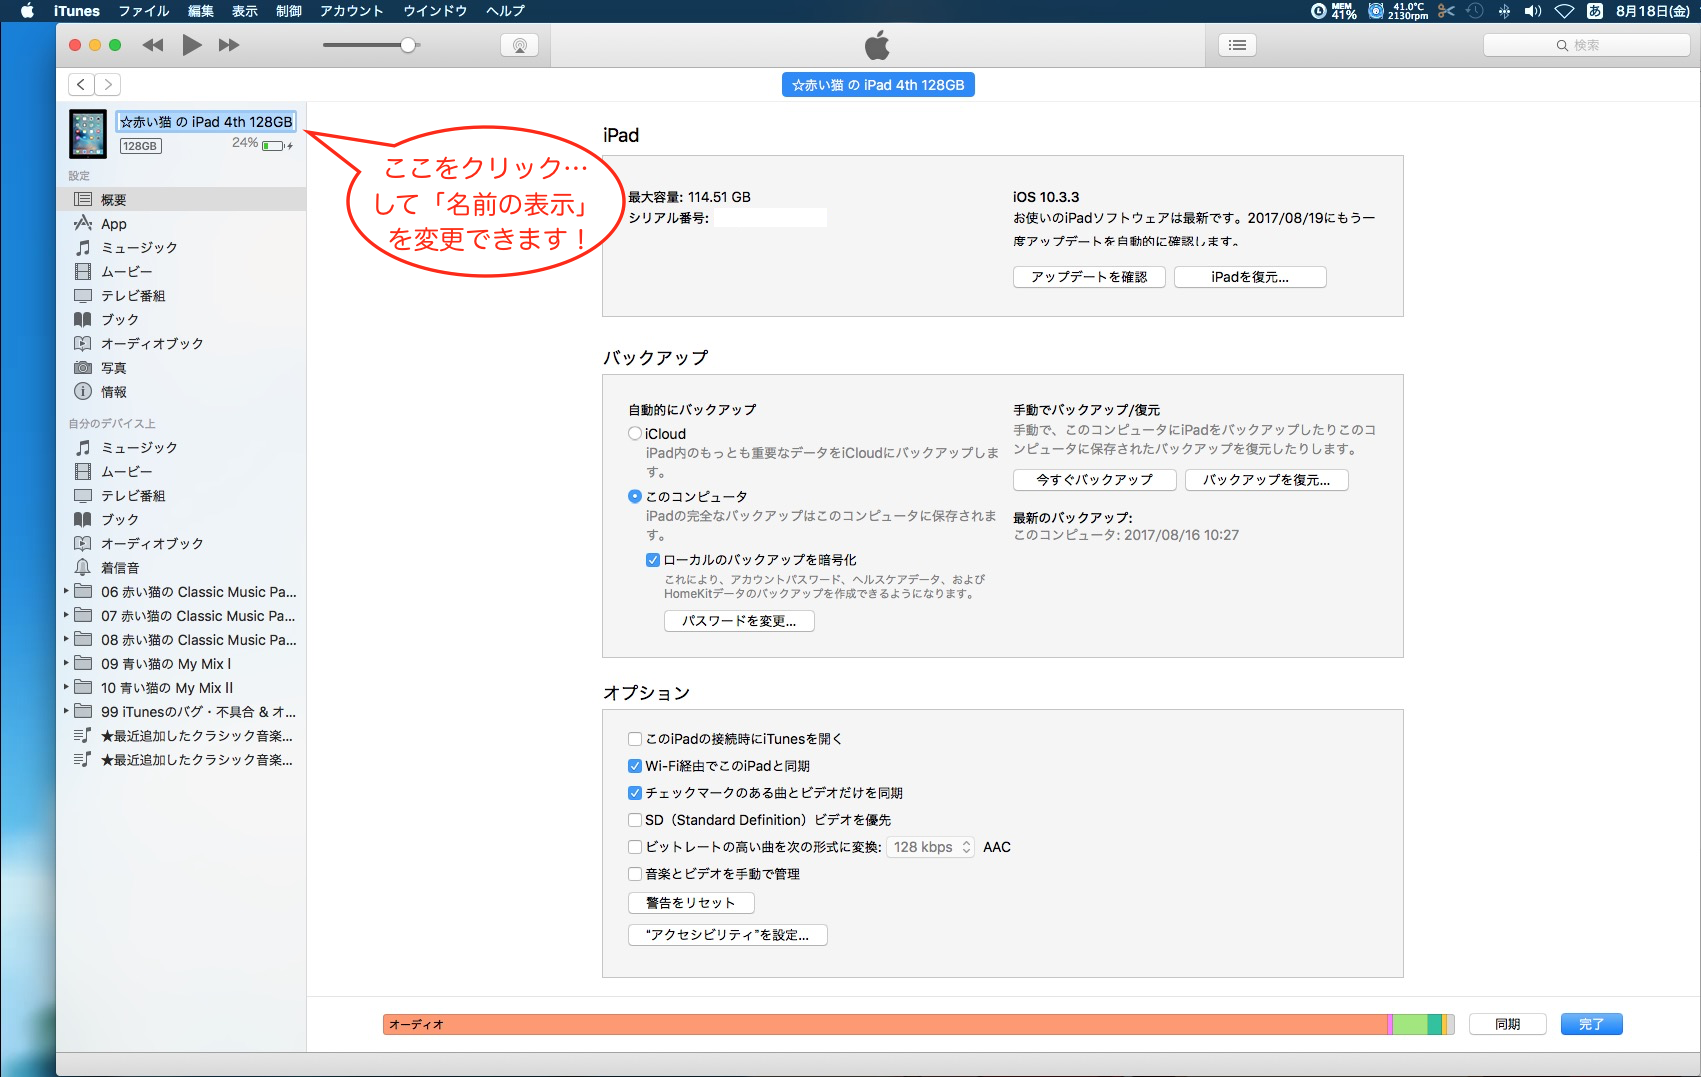Click the device name text field

pos(206,122)
